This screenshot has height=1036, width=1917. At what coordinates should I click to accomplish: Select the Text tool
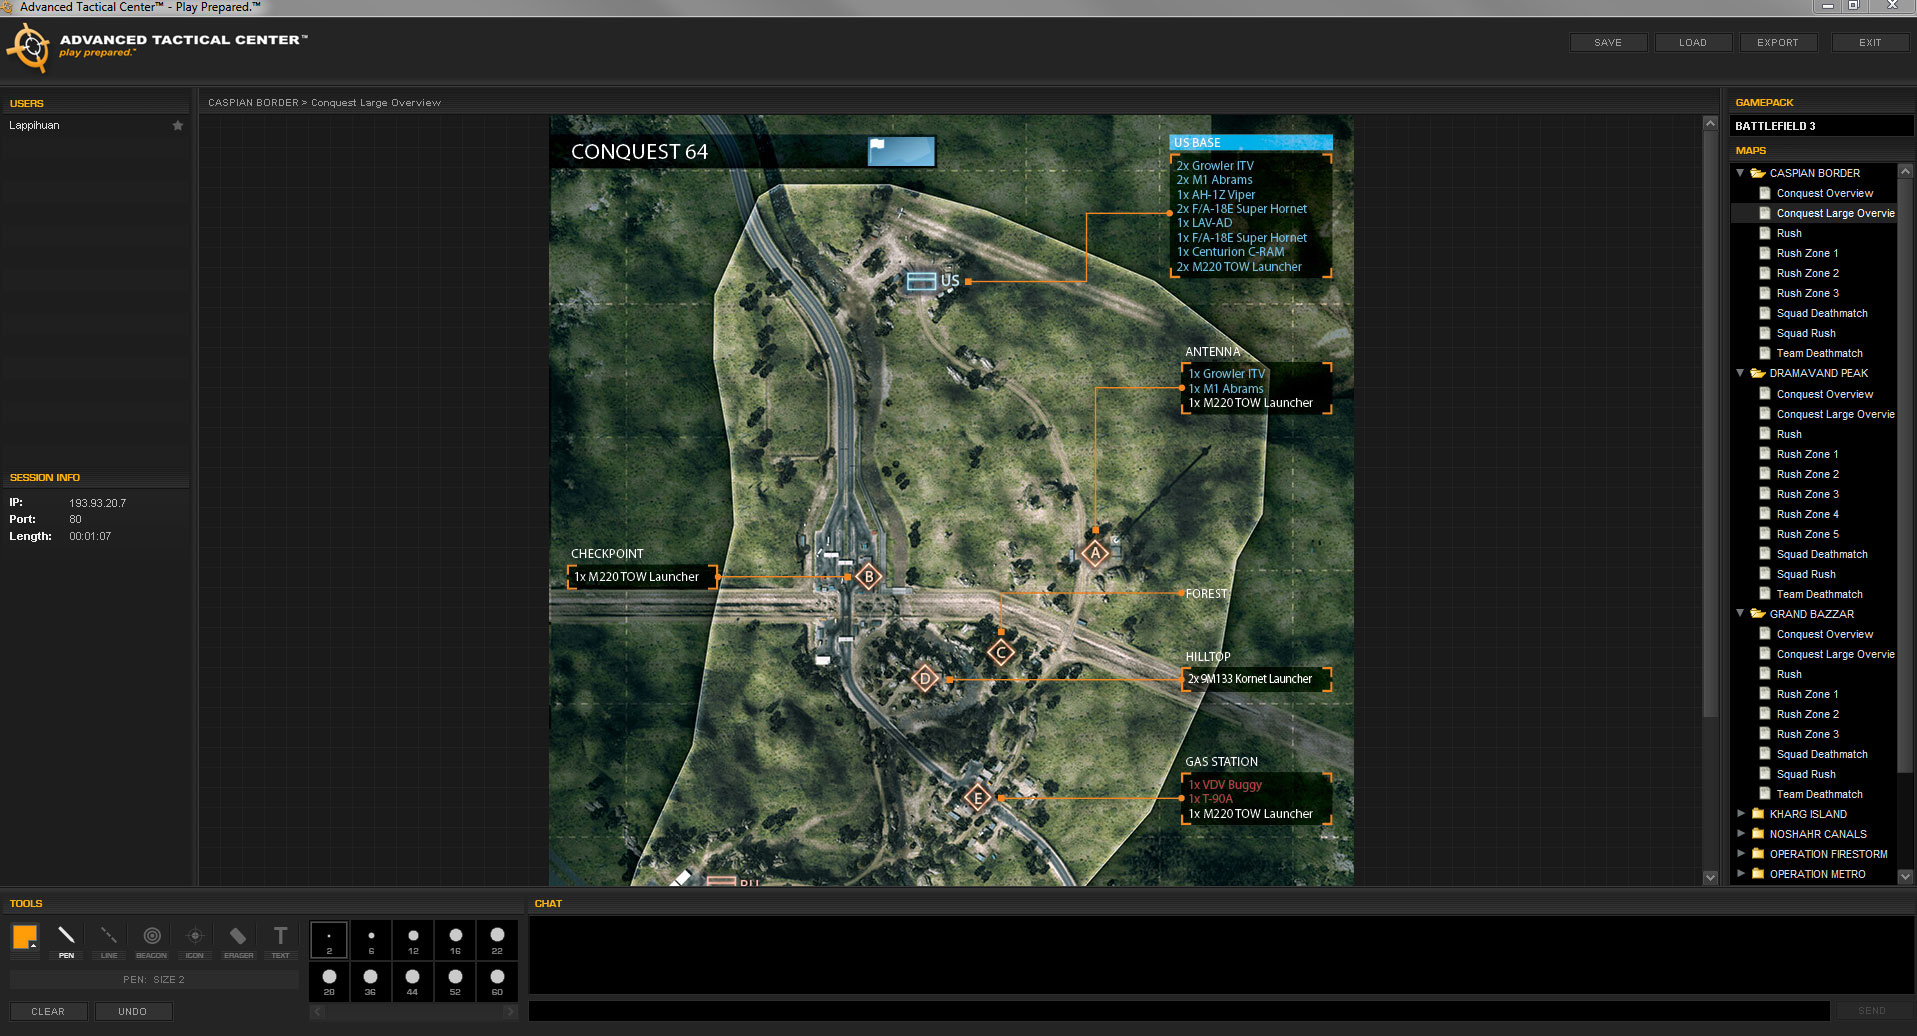tap(281, 941)
